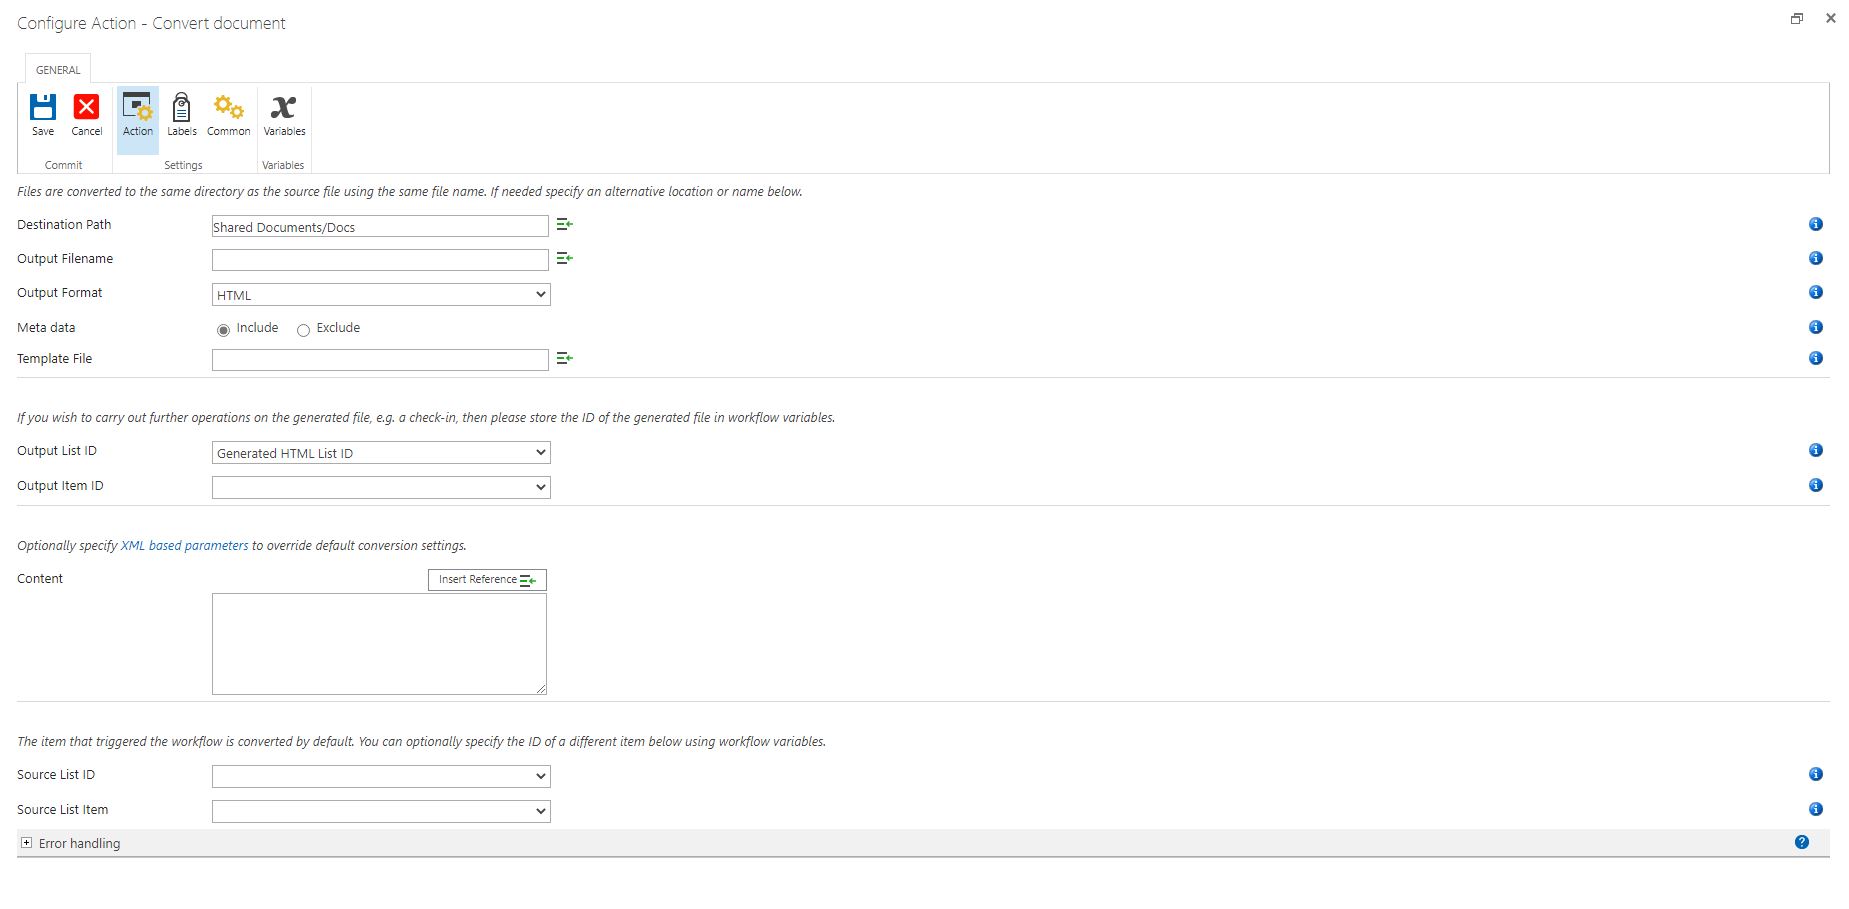The height and width of the screenshot is (909, 1849).
Task: Click the Insert Reference button above Content
Action: click(486, 579)
